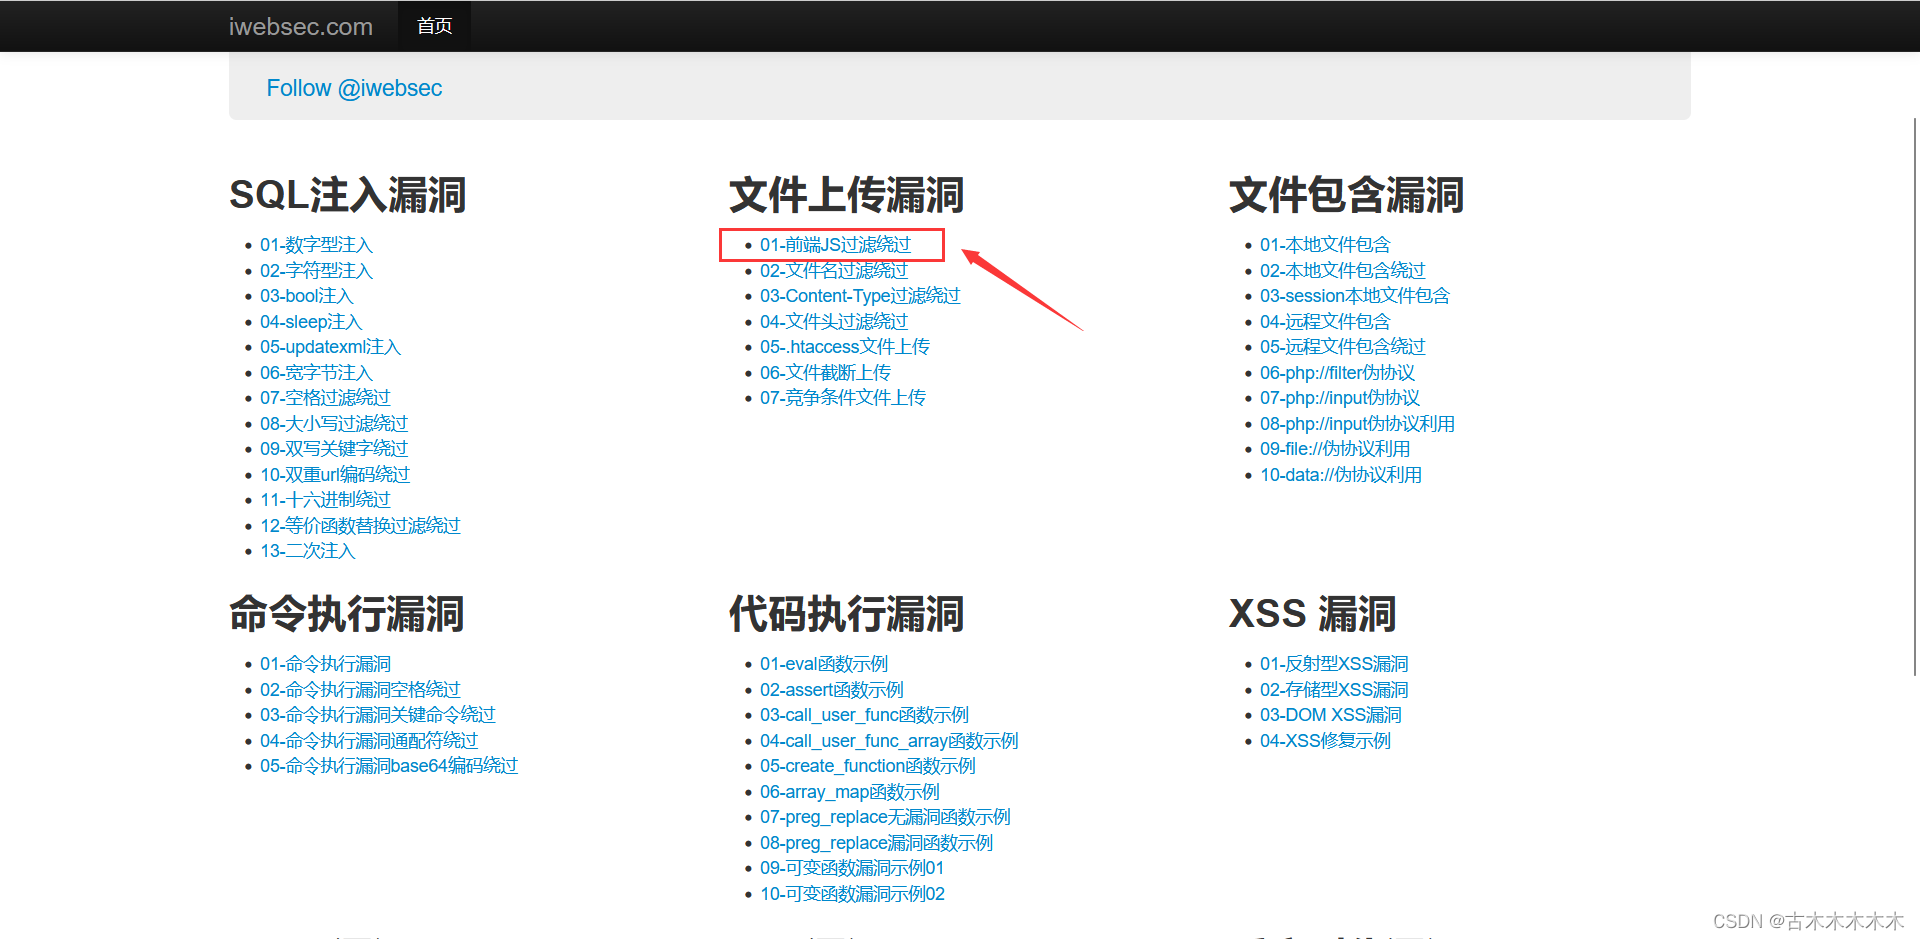Open 01-命令执行漏洞 link

pos(325,664)
